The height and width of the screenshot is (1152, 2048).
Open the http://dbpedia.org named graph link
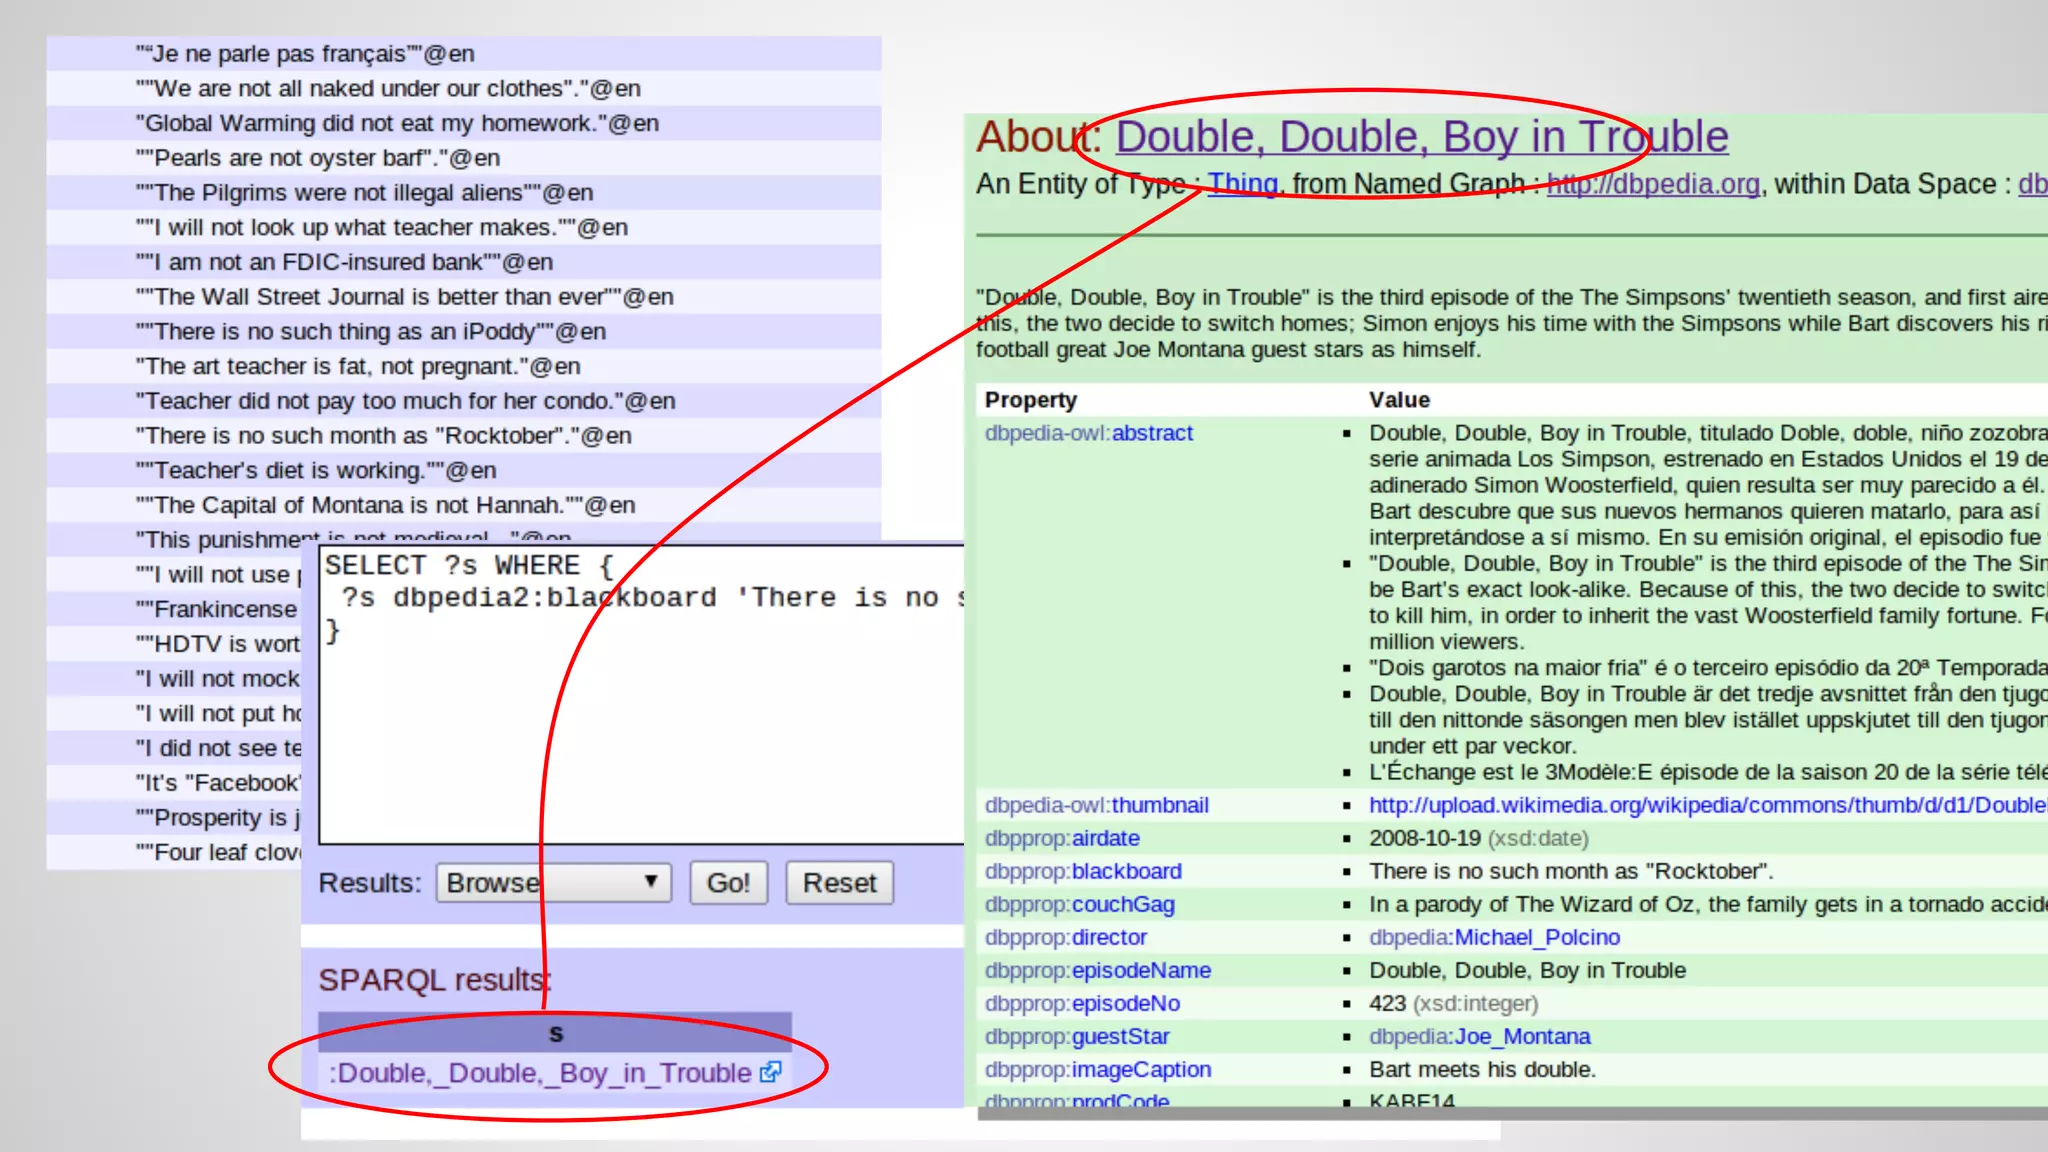[1653, 184]
